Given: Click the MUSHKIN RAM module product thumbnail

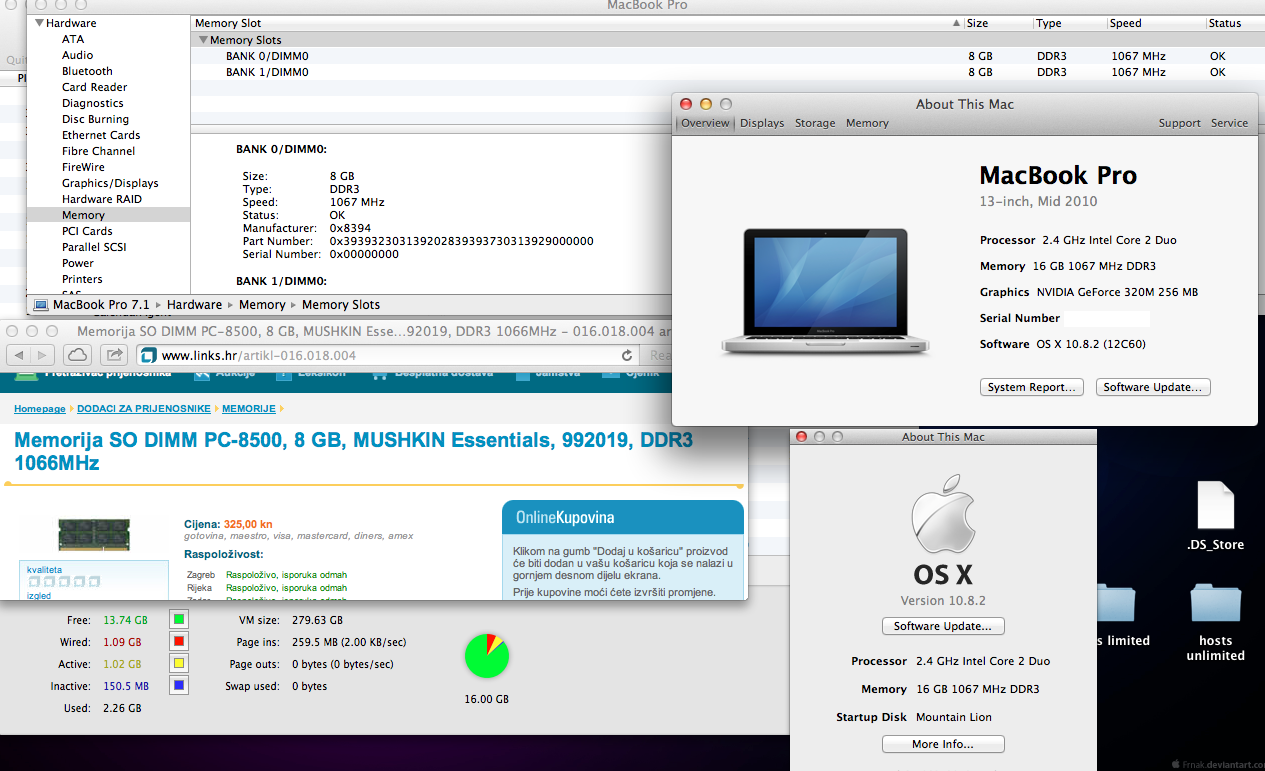Looking at the screenshot, I should click(94, 533).
